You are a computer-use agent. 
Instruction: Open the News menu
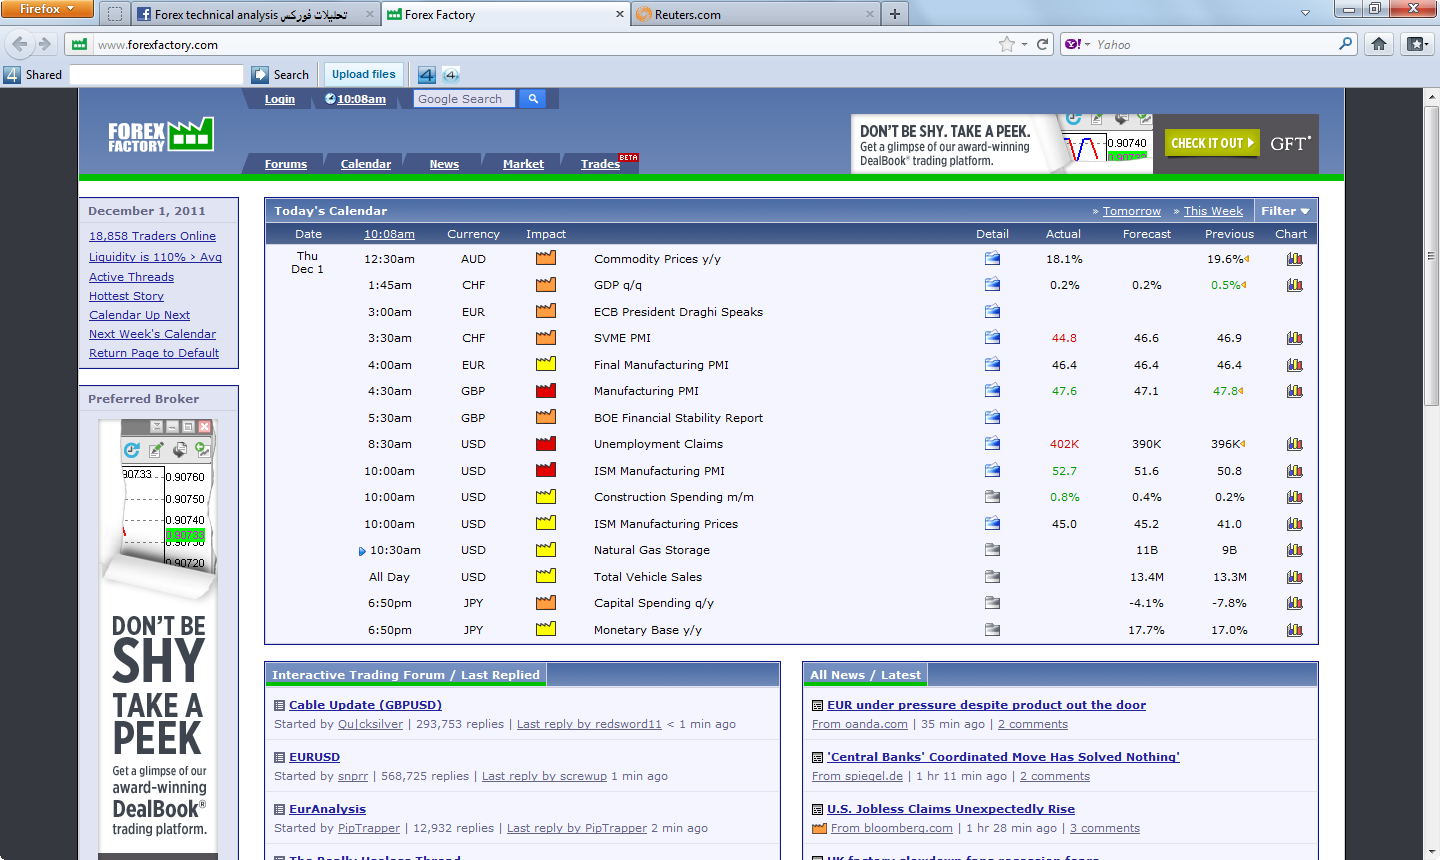click(x=444, y=164)
